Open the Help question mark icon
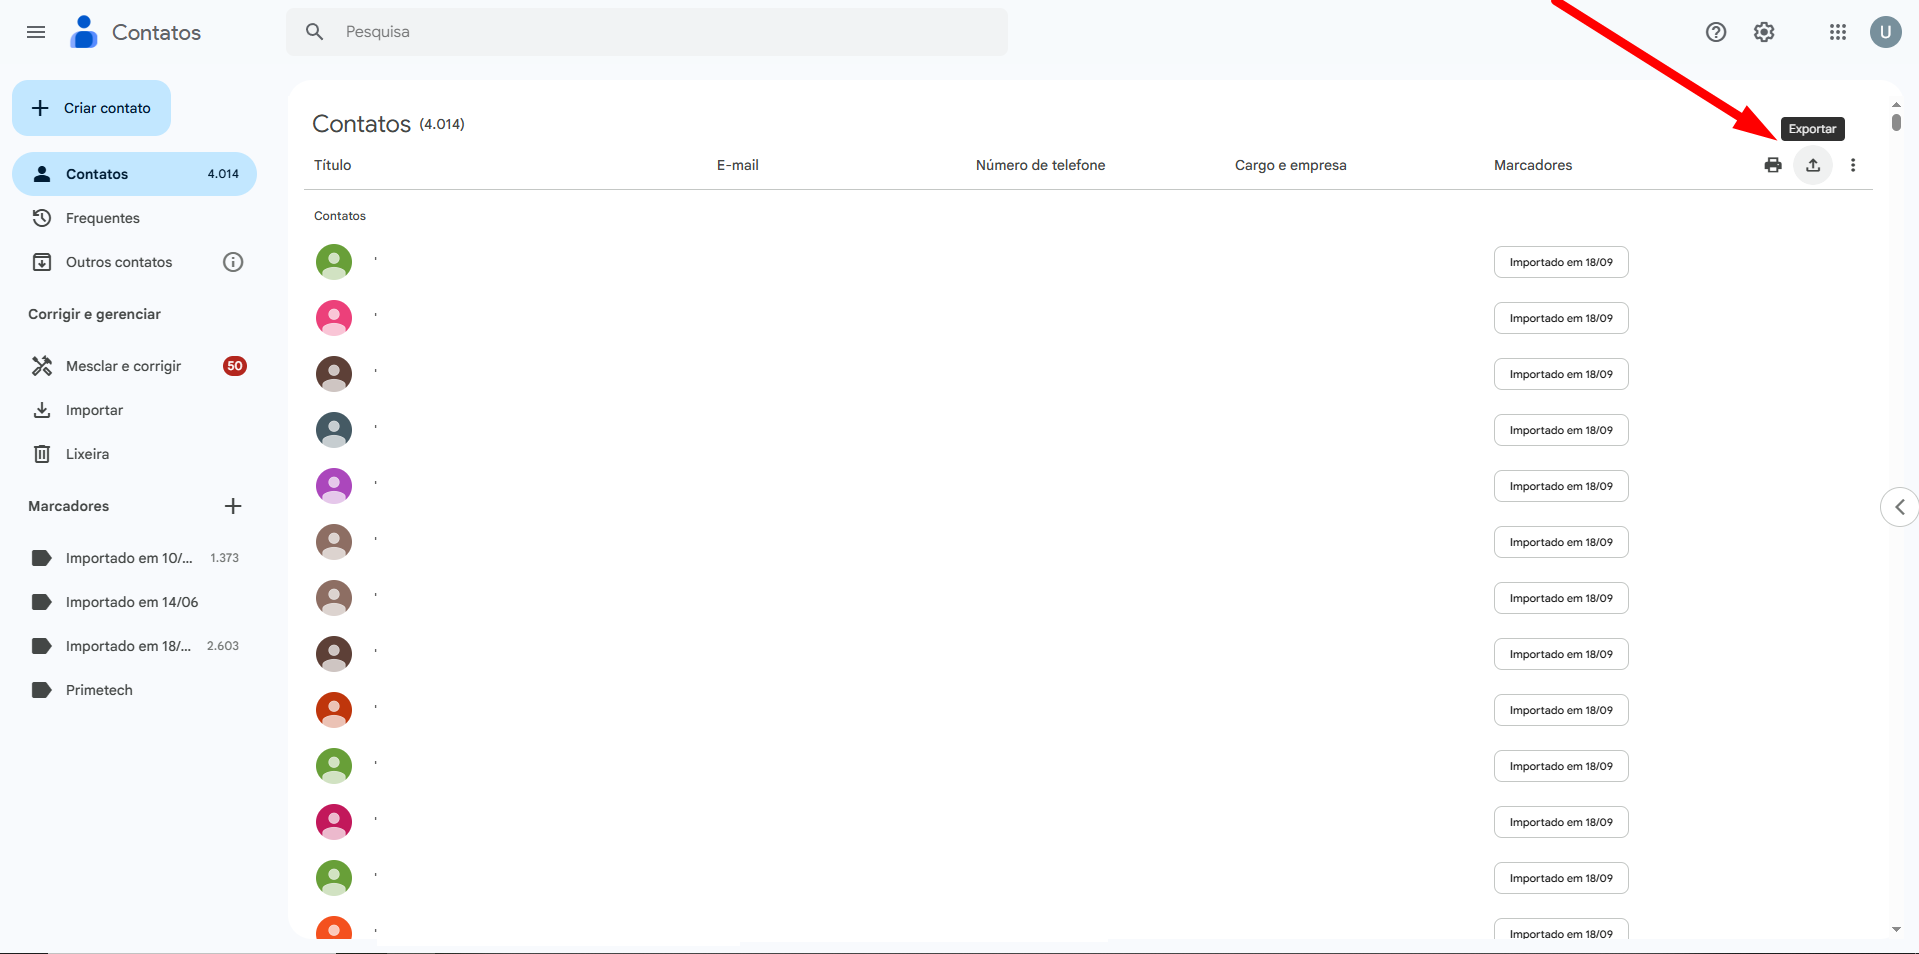1919x954 pixels. [x=1715, y=32]
